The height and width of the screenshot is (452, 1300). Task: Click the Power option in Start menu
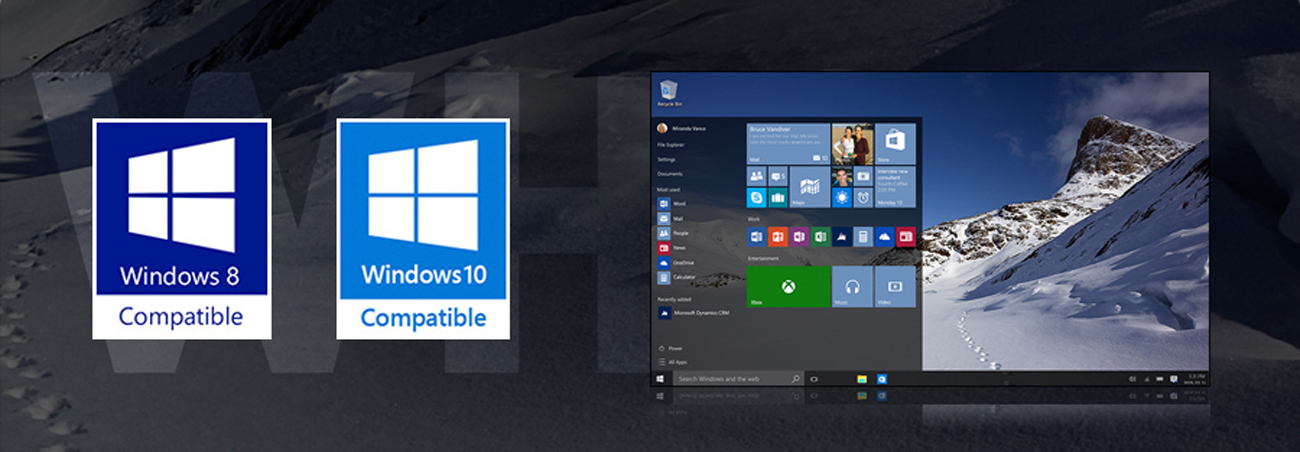(x=674, y=349)
